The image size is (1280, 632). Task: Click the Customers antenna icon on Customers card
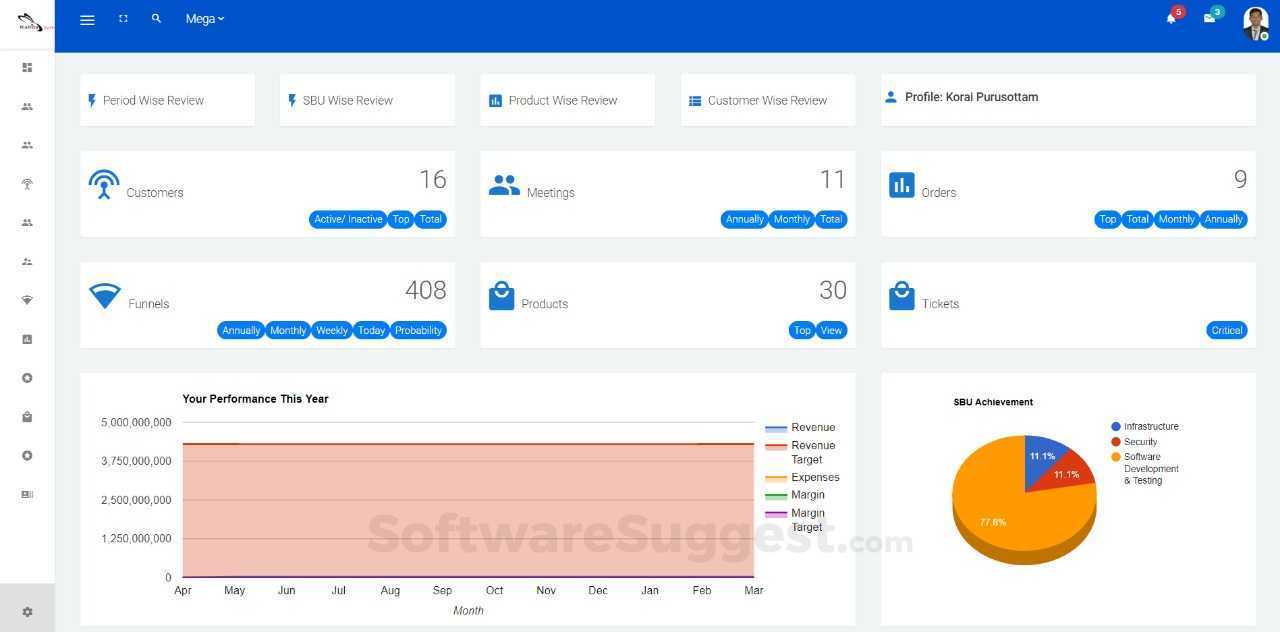[104, 184]
